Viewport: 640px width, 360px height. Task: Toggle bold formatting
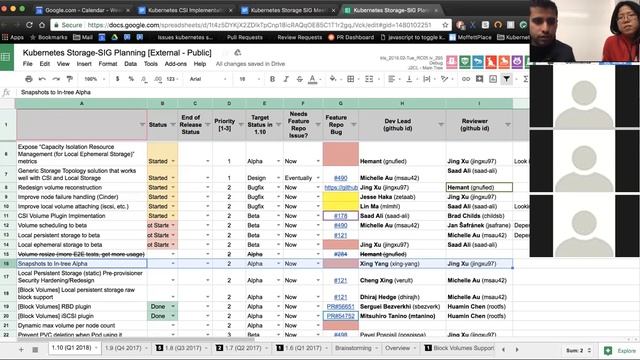(272, 79)
